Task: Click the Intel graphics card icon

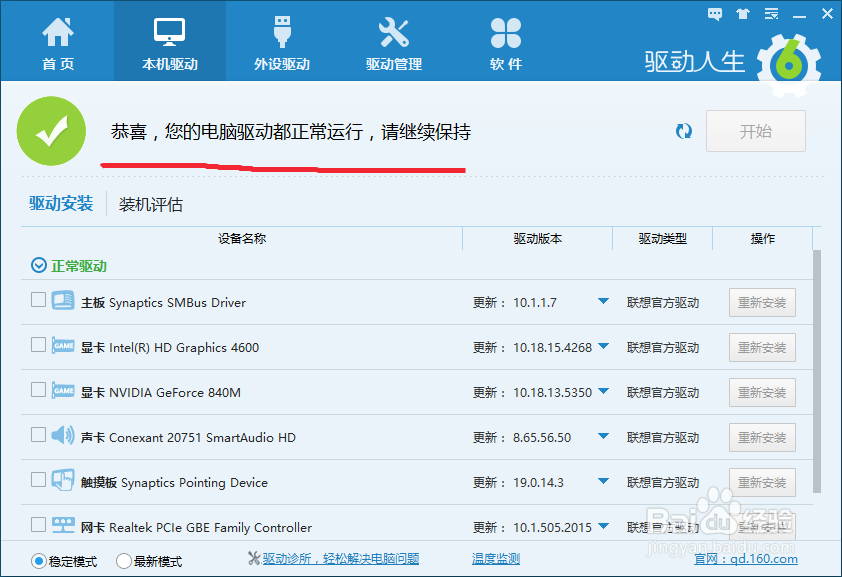Action: (x=63, y=345)
